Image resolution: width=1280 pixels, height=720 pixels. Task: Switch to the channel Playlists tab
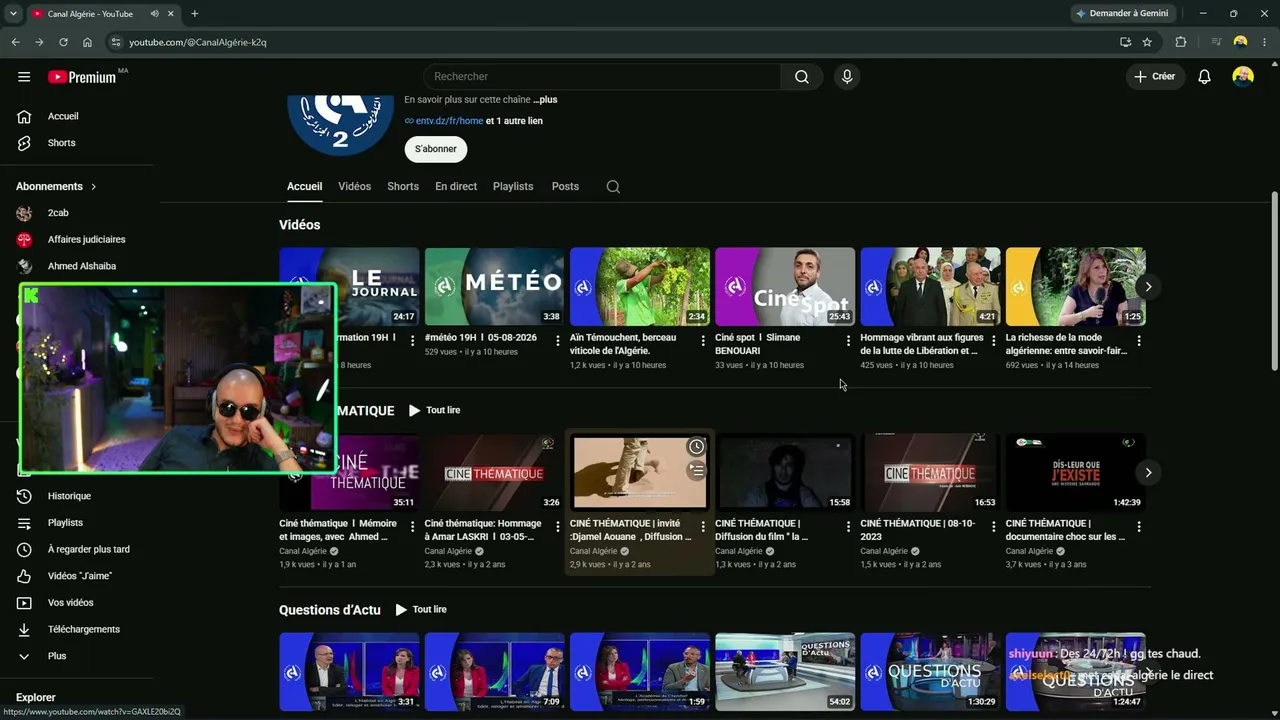click(x=513, y=187)
